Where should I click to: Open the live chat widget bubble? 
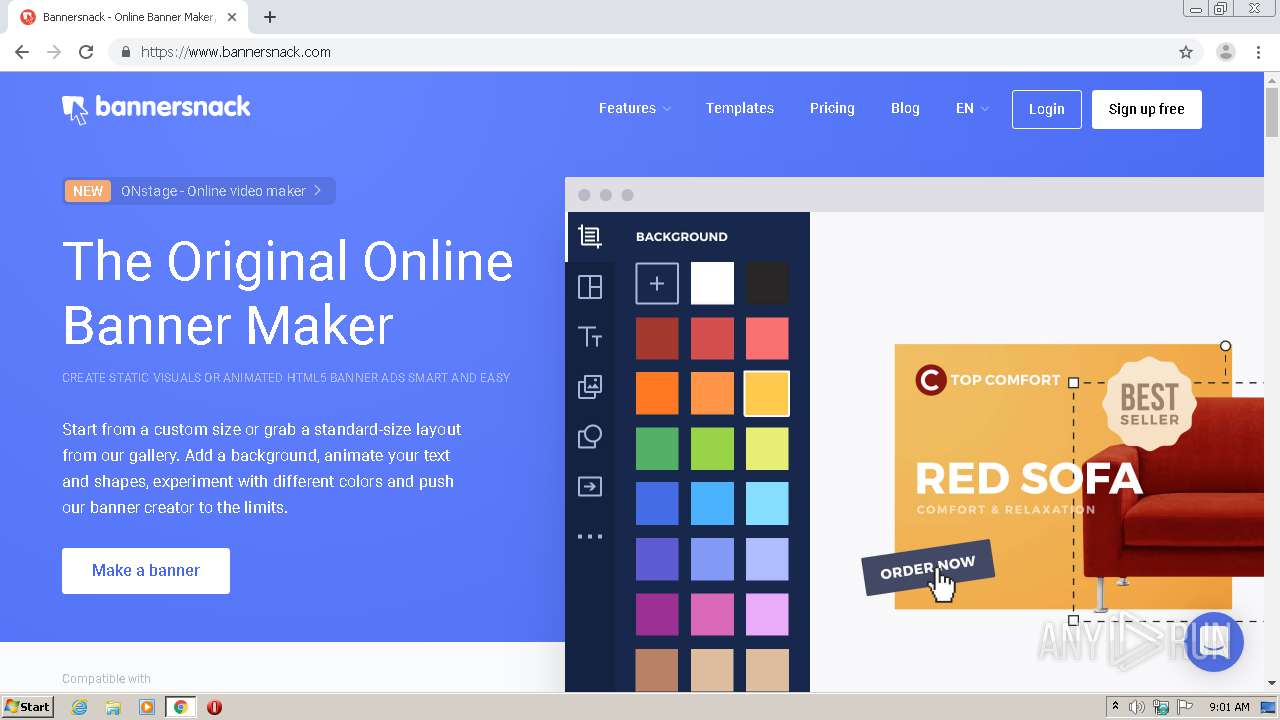pyautogui.click(x=1214, y=642)
